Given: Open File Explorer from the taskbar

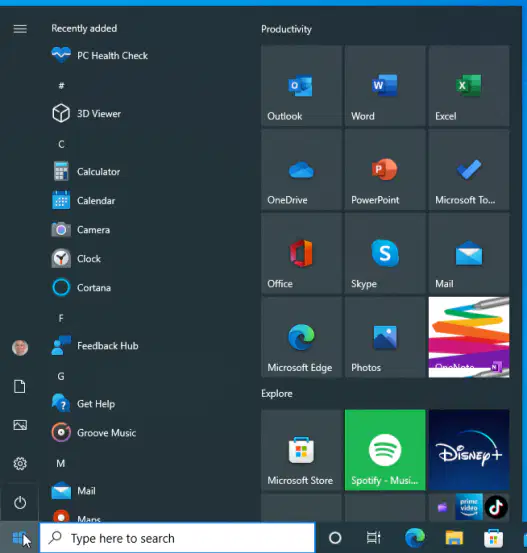Looking at the screenshot, I should click(x=454, y=538).
